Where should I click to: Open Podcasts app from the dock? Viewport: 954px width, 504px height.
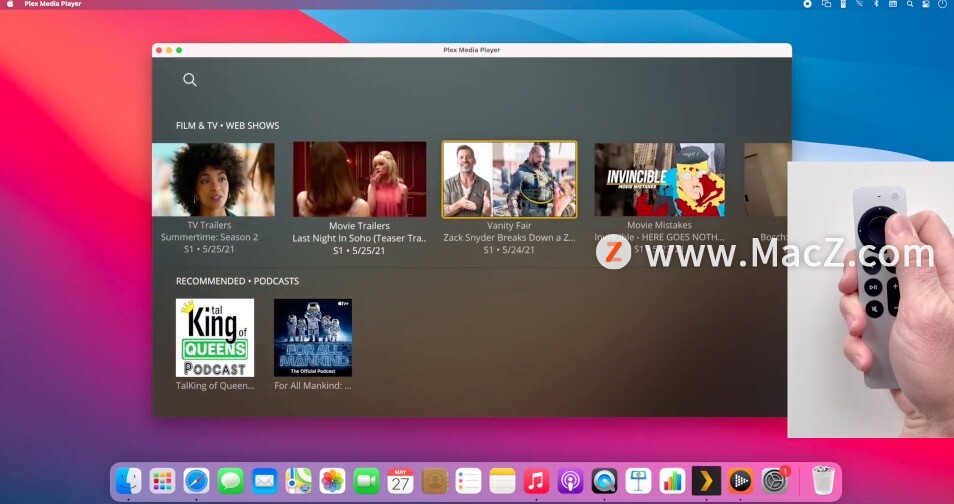(570, 481)
